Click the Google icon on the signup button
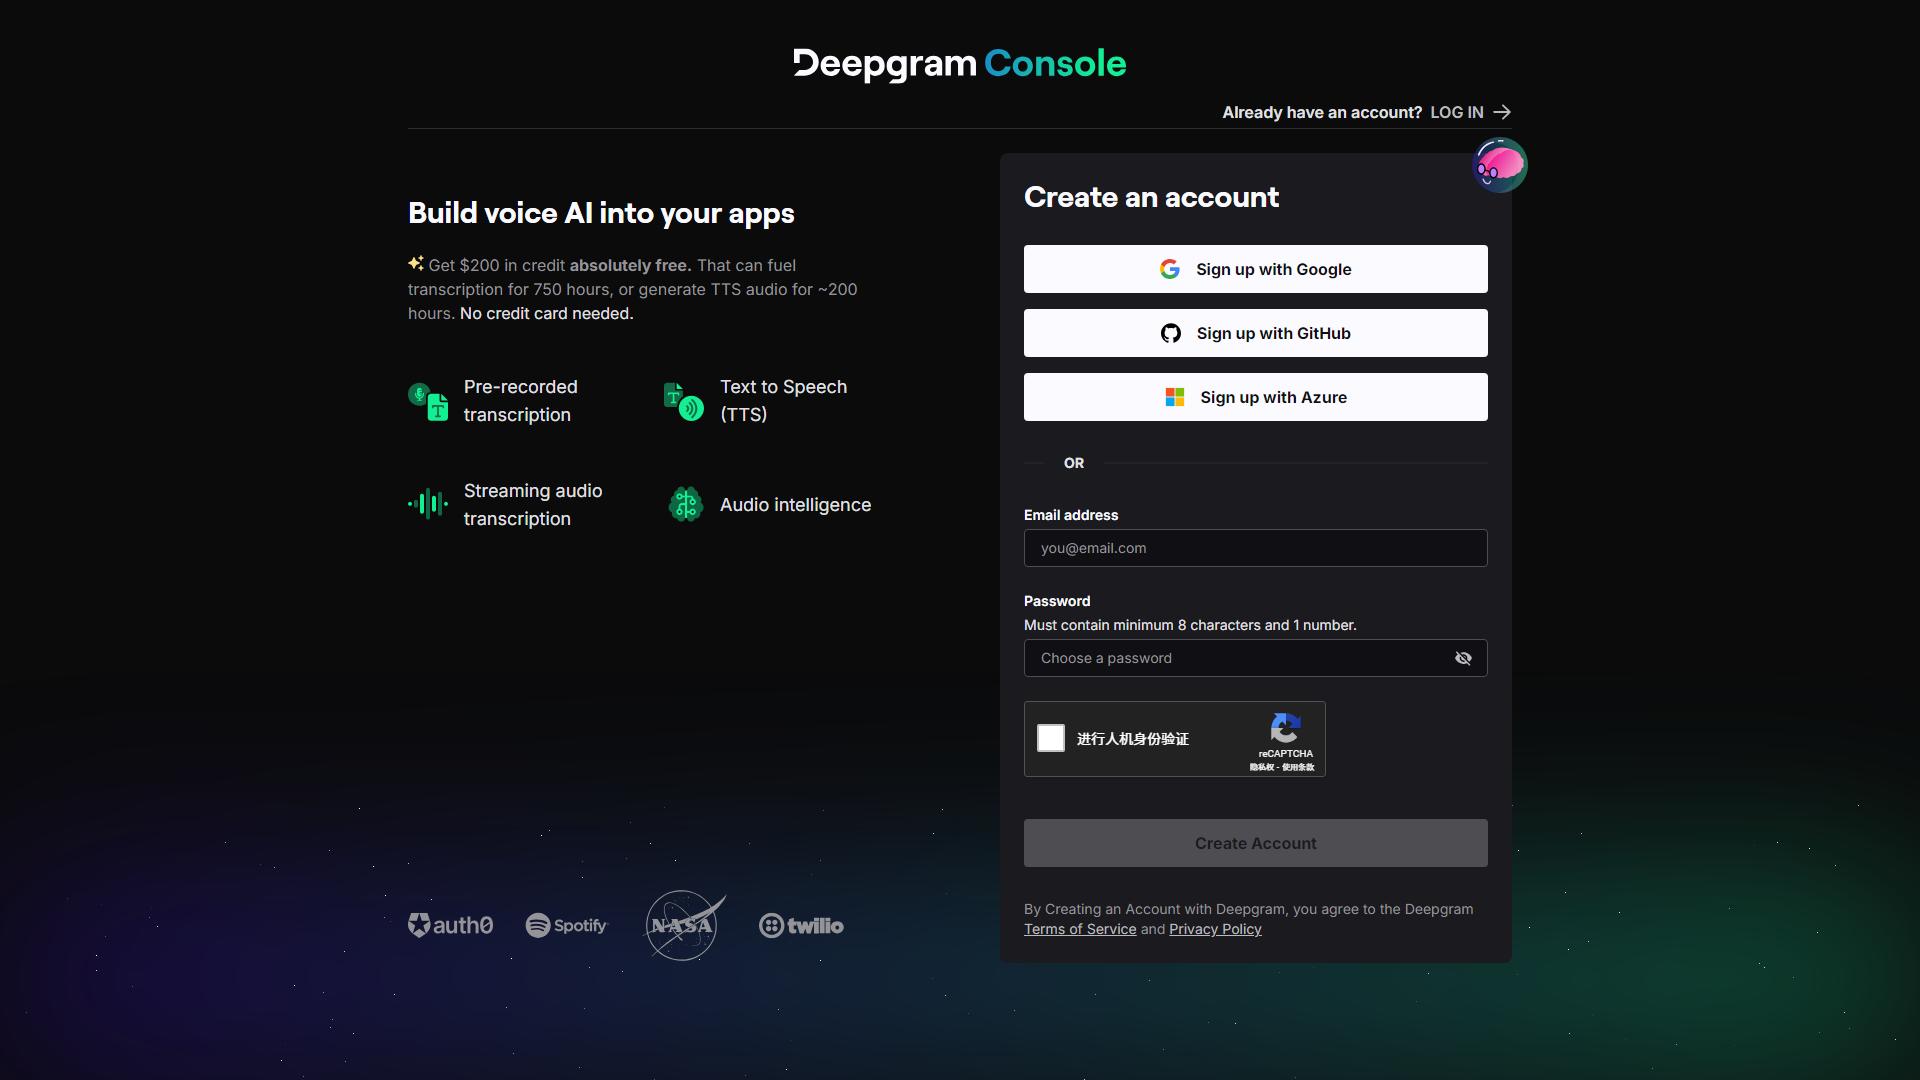 tap(1170, 269)
